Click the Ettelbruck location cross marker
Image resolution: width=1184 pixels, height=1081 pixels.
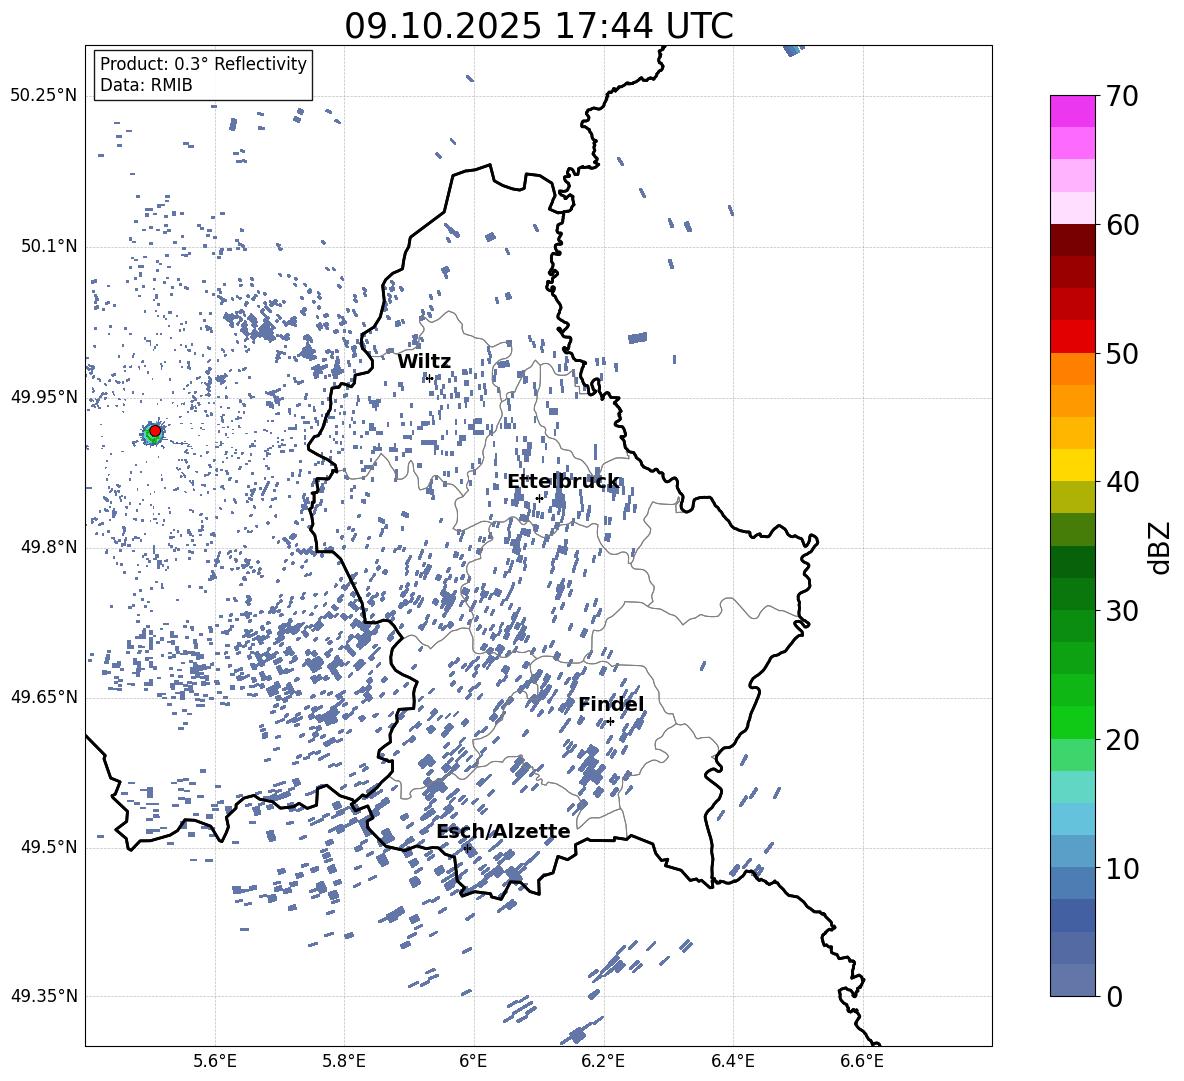point(539,498)
